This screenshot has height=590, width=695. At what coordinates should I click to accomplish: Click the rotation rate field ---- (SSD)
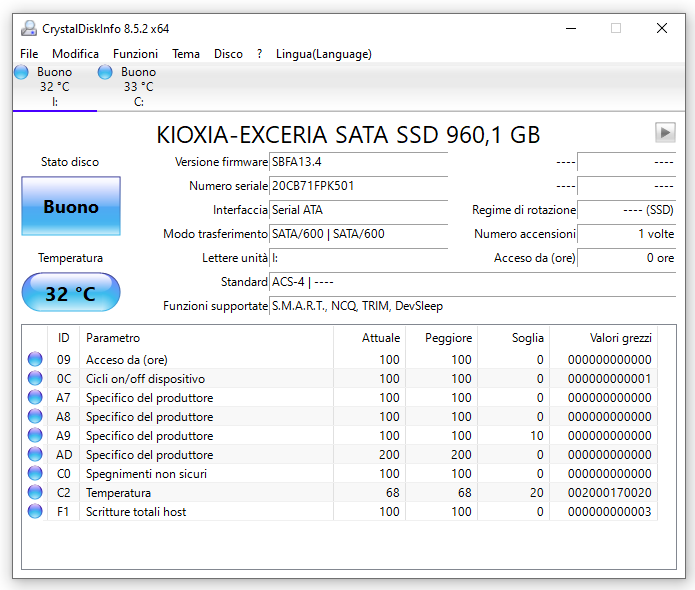tap(627, 210)
